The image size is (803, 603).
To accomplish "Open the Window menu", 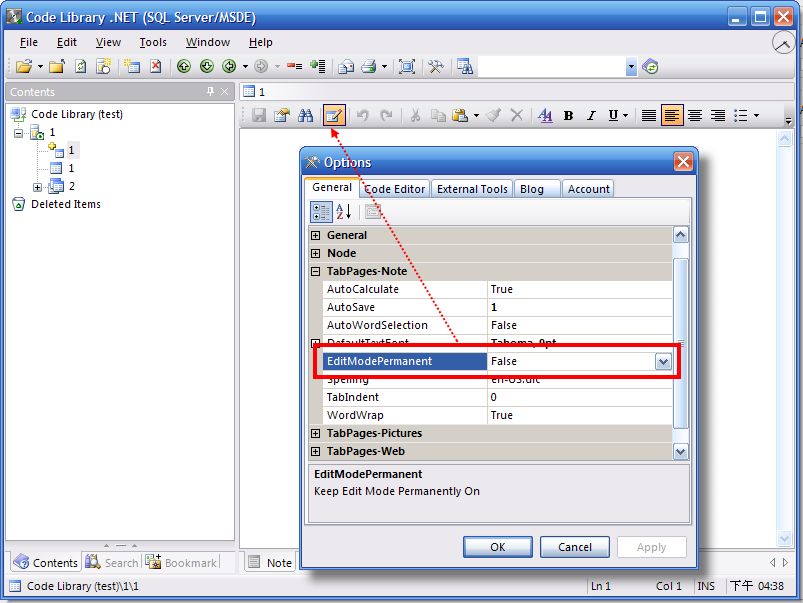I will point(208,43).
